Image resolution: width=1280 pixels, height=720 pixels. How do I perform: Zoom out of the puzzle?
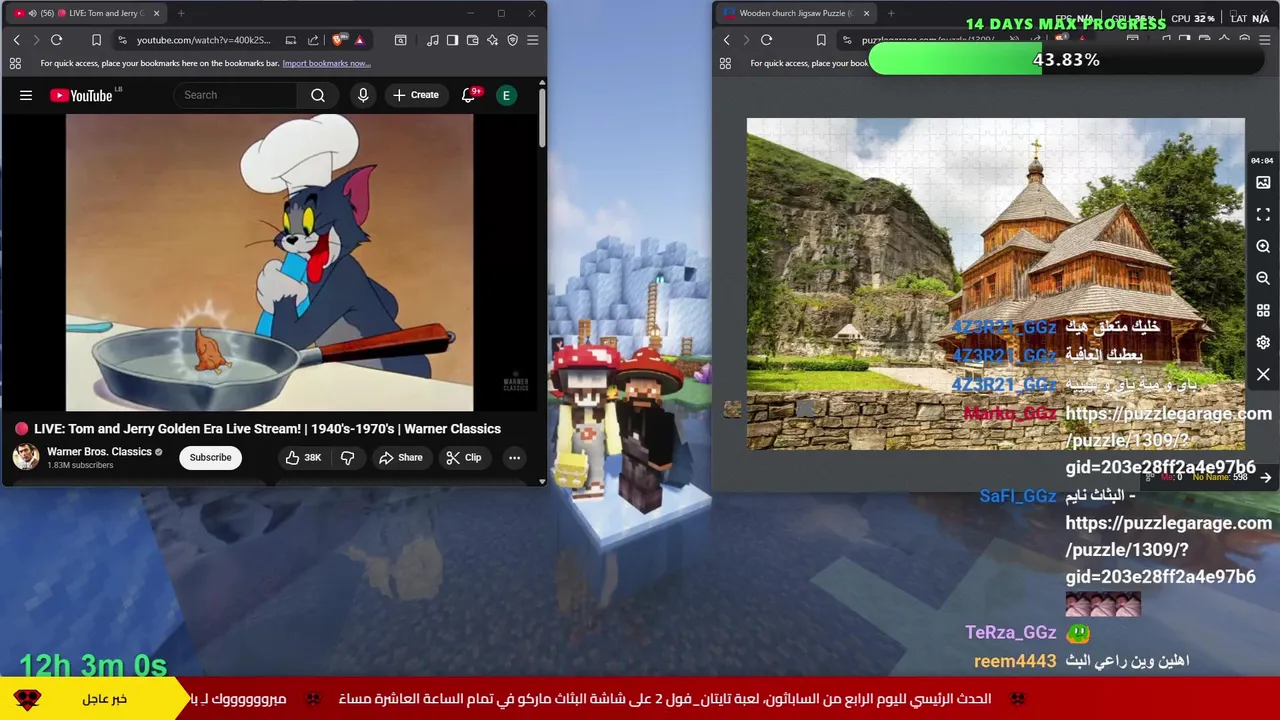coord(1263,279)
